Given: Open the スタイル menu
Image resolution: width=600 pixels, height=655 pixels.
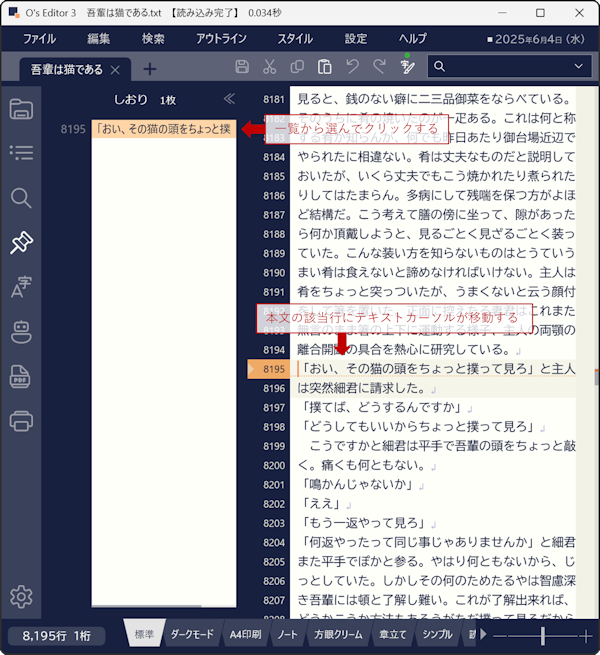Looking at the screenshot, I should coord(294,39).
